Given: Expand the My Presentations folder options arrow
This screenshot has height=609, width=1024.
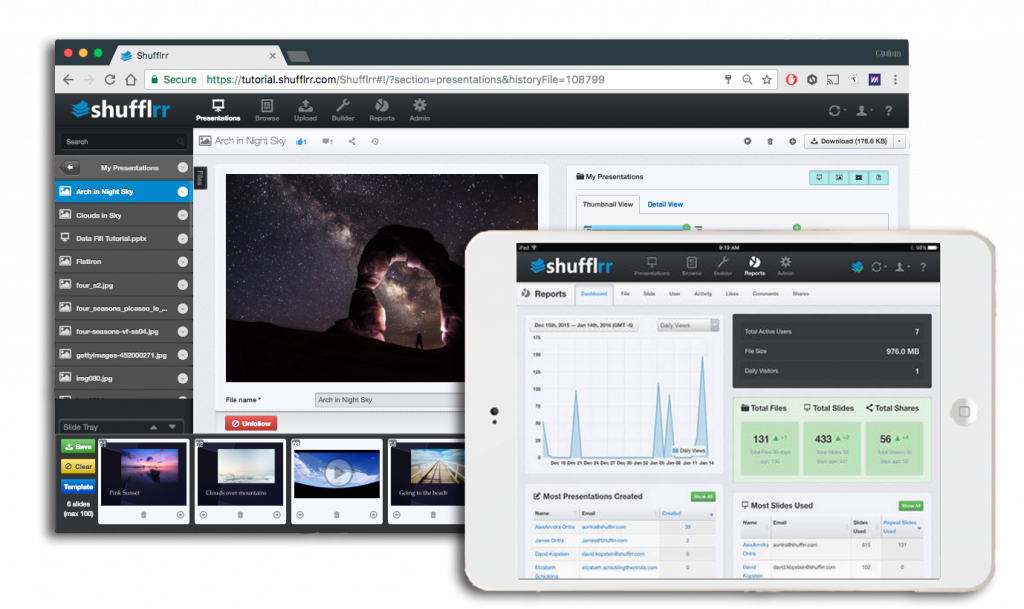Looking at the screenshot, I should pos(183,168).
